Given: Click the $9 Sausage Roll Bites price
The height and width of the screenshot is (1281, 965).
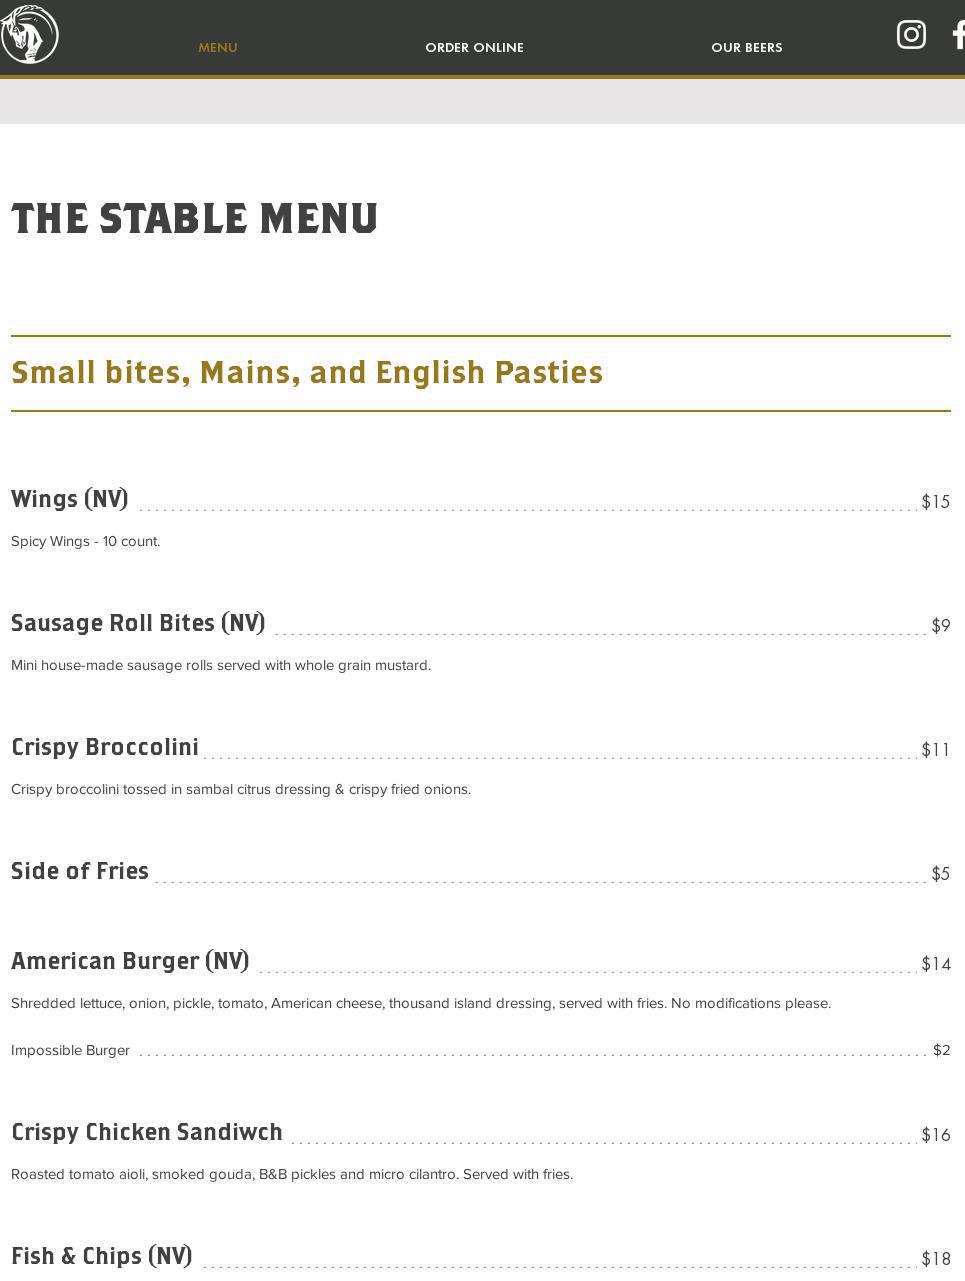Looking at the screenshot, I should 940,626.
